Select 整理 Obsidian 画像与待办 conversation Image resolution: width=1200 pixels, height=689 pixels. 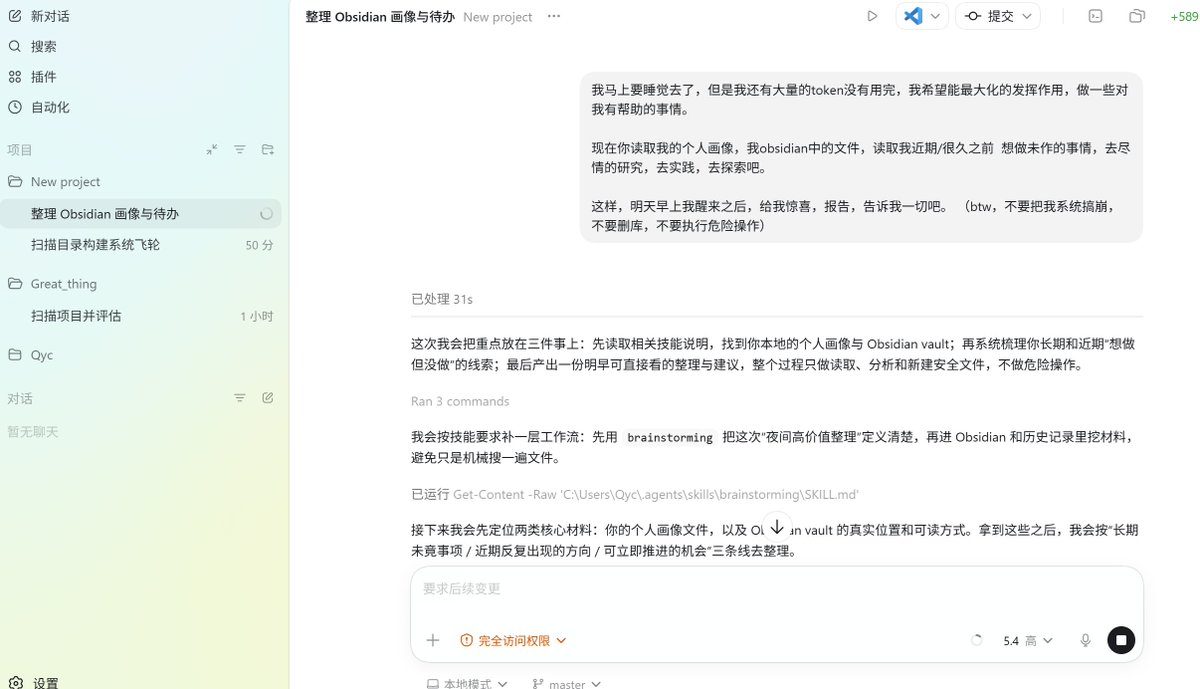coord(140,214)
